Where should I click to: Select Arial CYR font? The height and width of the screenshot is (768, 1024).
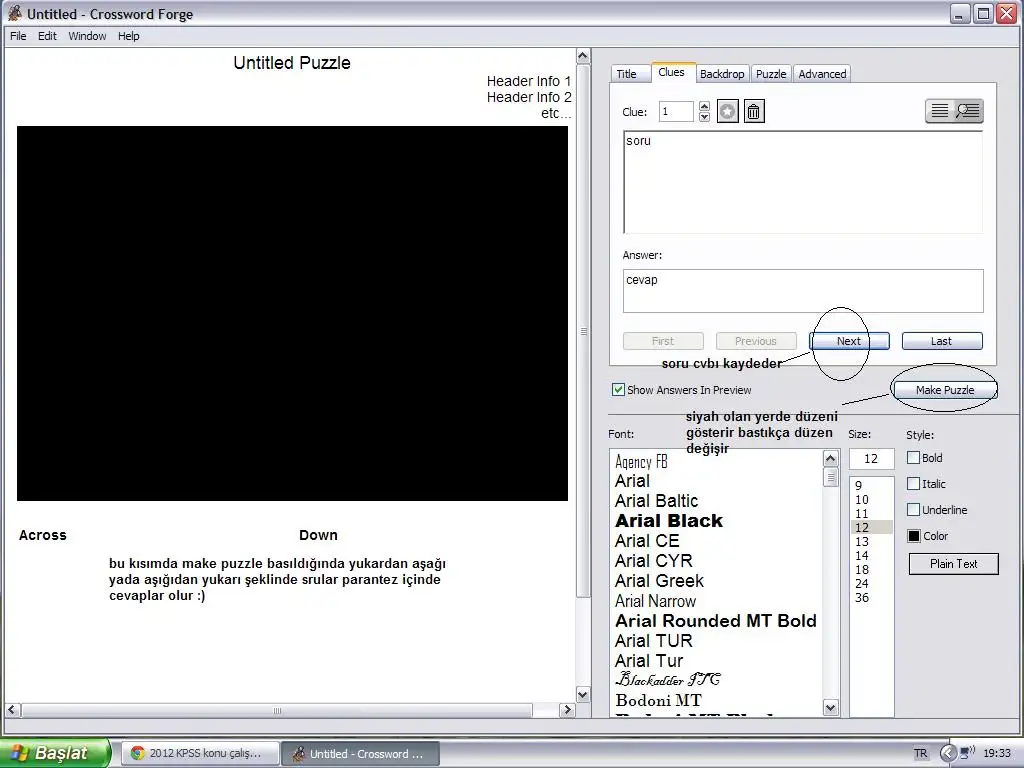(x=654, y=561)
